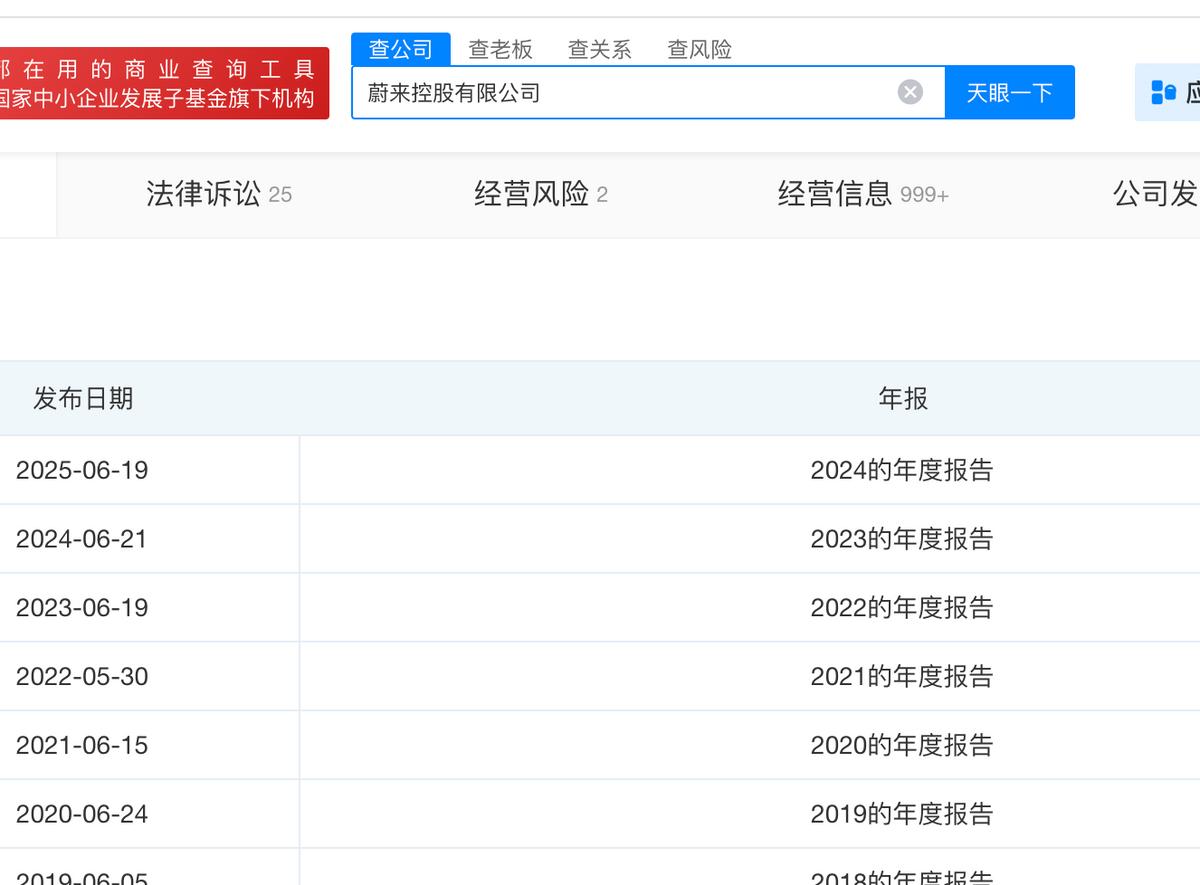This screenshot has height=885, width=1200.
Task: Click the blue 应用 icon at right
Action: tap(1166, 93)
